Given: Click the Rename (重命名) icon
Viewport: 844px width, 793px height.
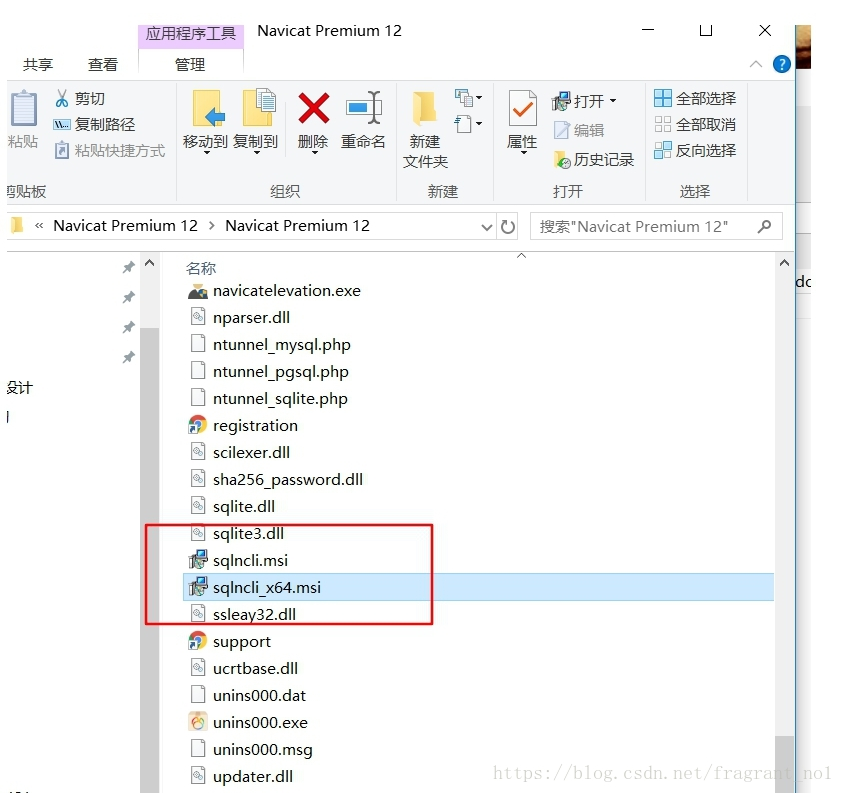Looking at the screenshot, I should (x=363, y=107).
